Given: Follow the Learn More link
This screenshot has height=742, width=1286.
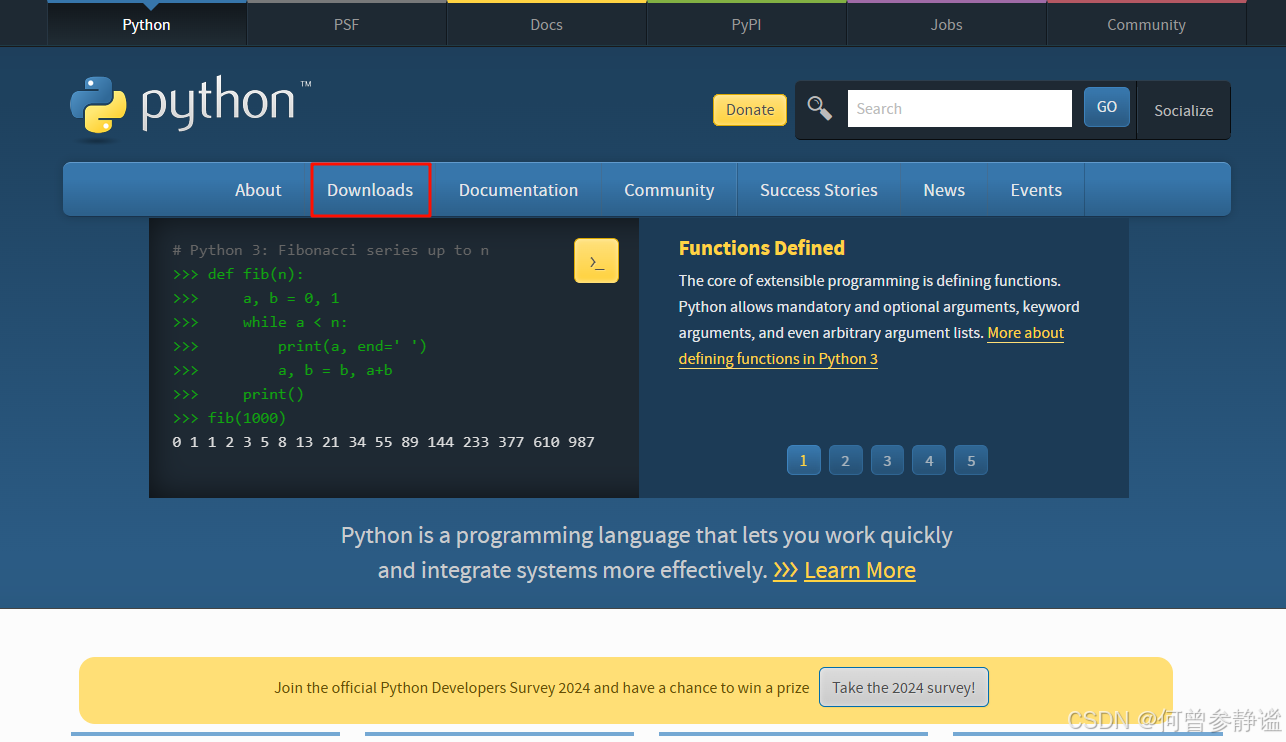Looking at the screenshot, I should [860, 571].
